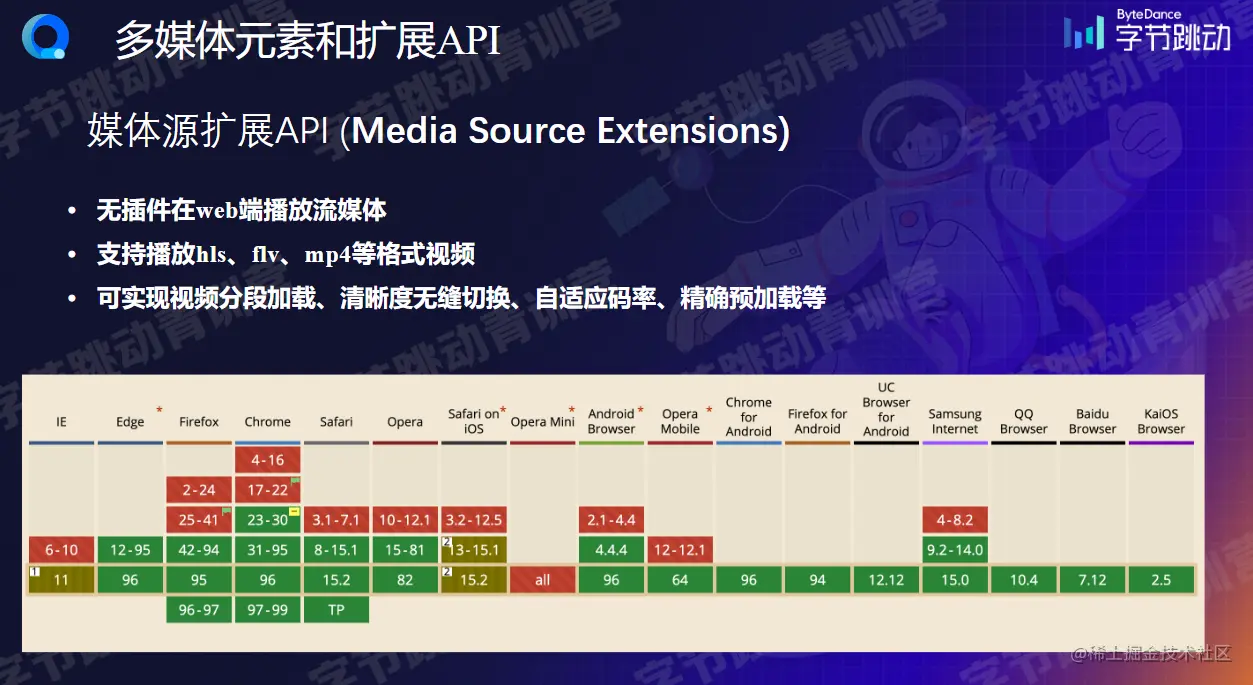
Task: Click the red iOS Safari 3.2-12.5 cell
Action: (x=474, y=520)
